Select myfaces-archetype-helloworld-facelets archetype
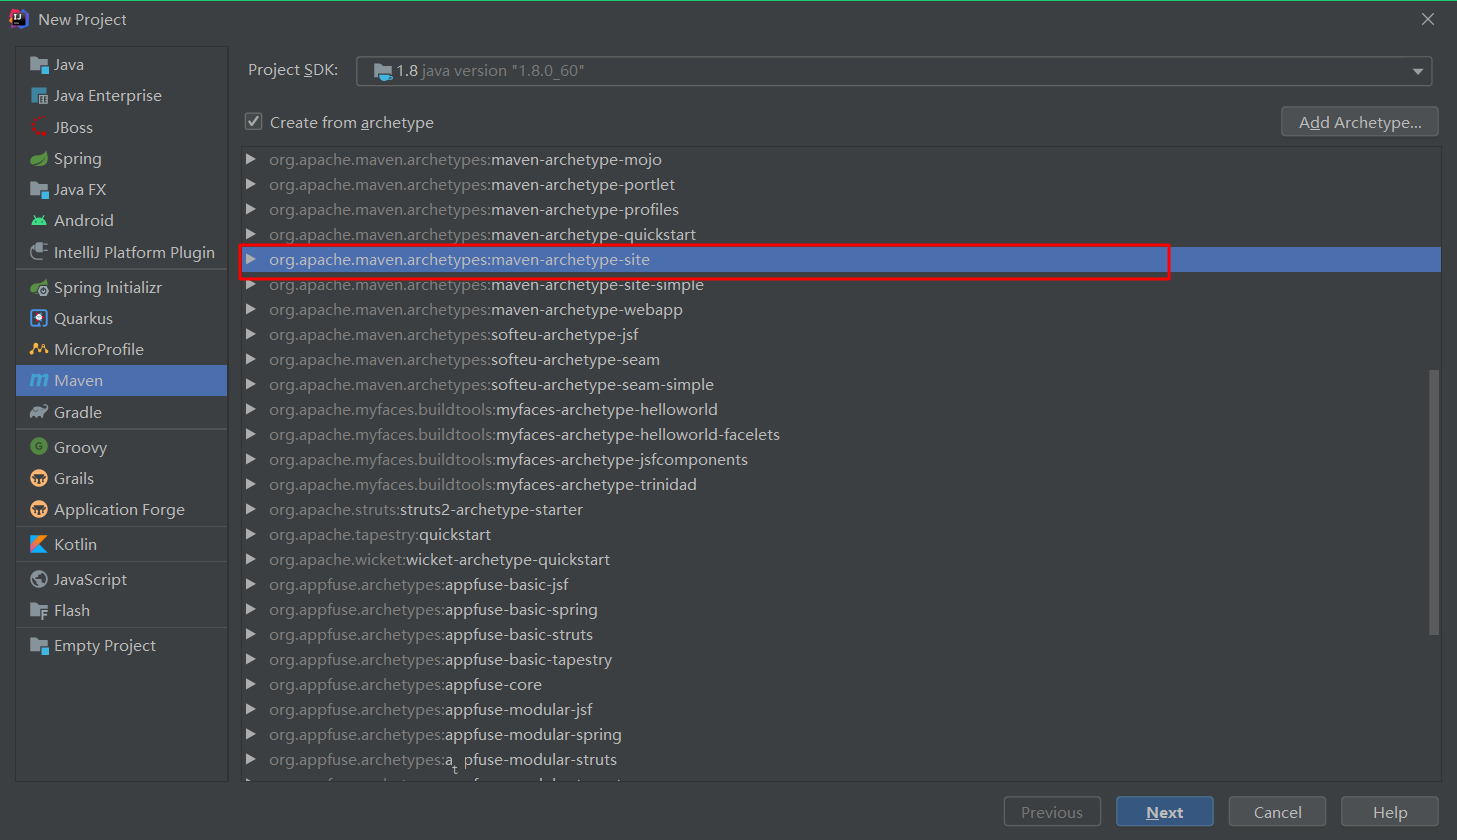Image resolution: width=1457 pixels, height=840 pixels. tap(841, 434)
